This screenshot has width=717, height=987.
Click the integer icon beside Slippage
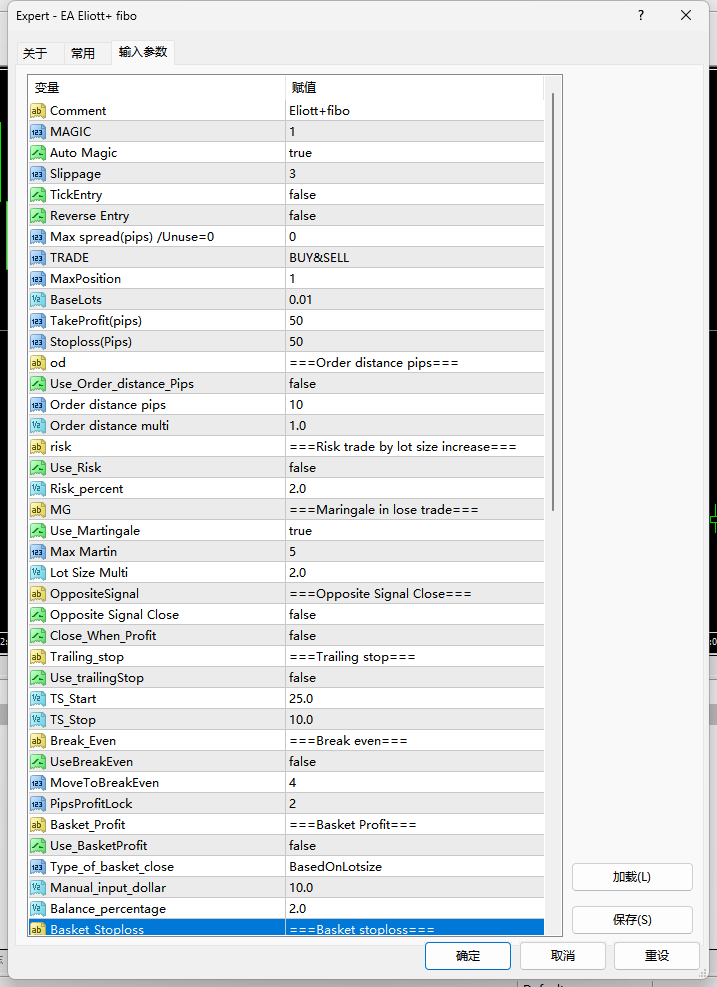(38, 174)
